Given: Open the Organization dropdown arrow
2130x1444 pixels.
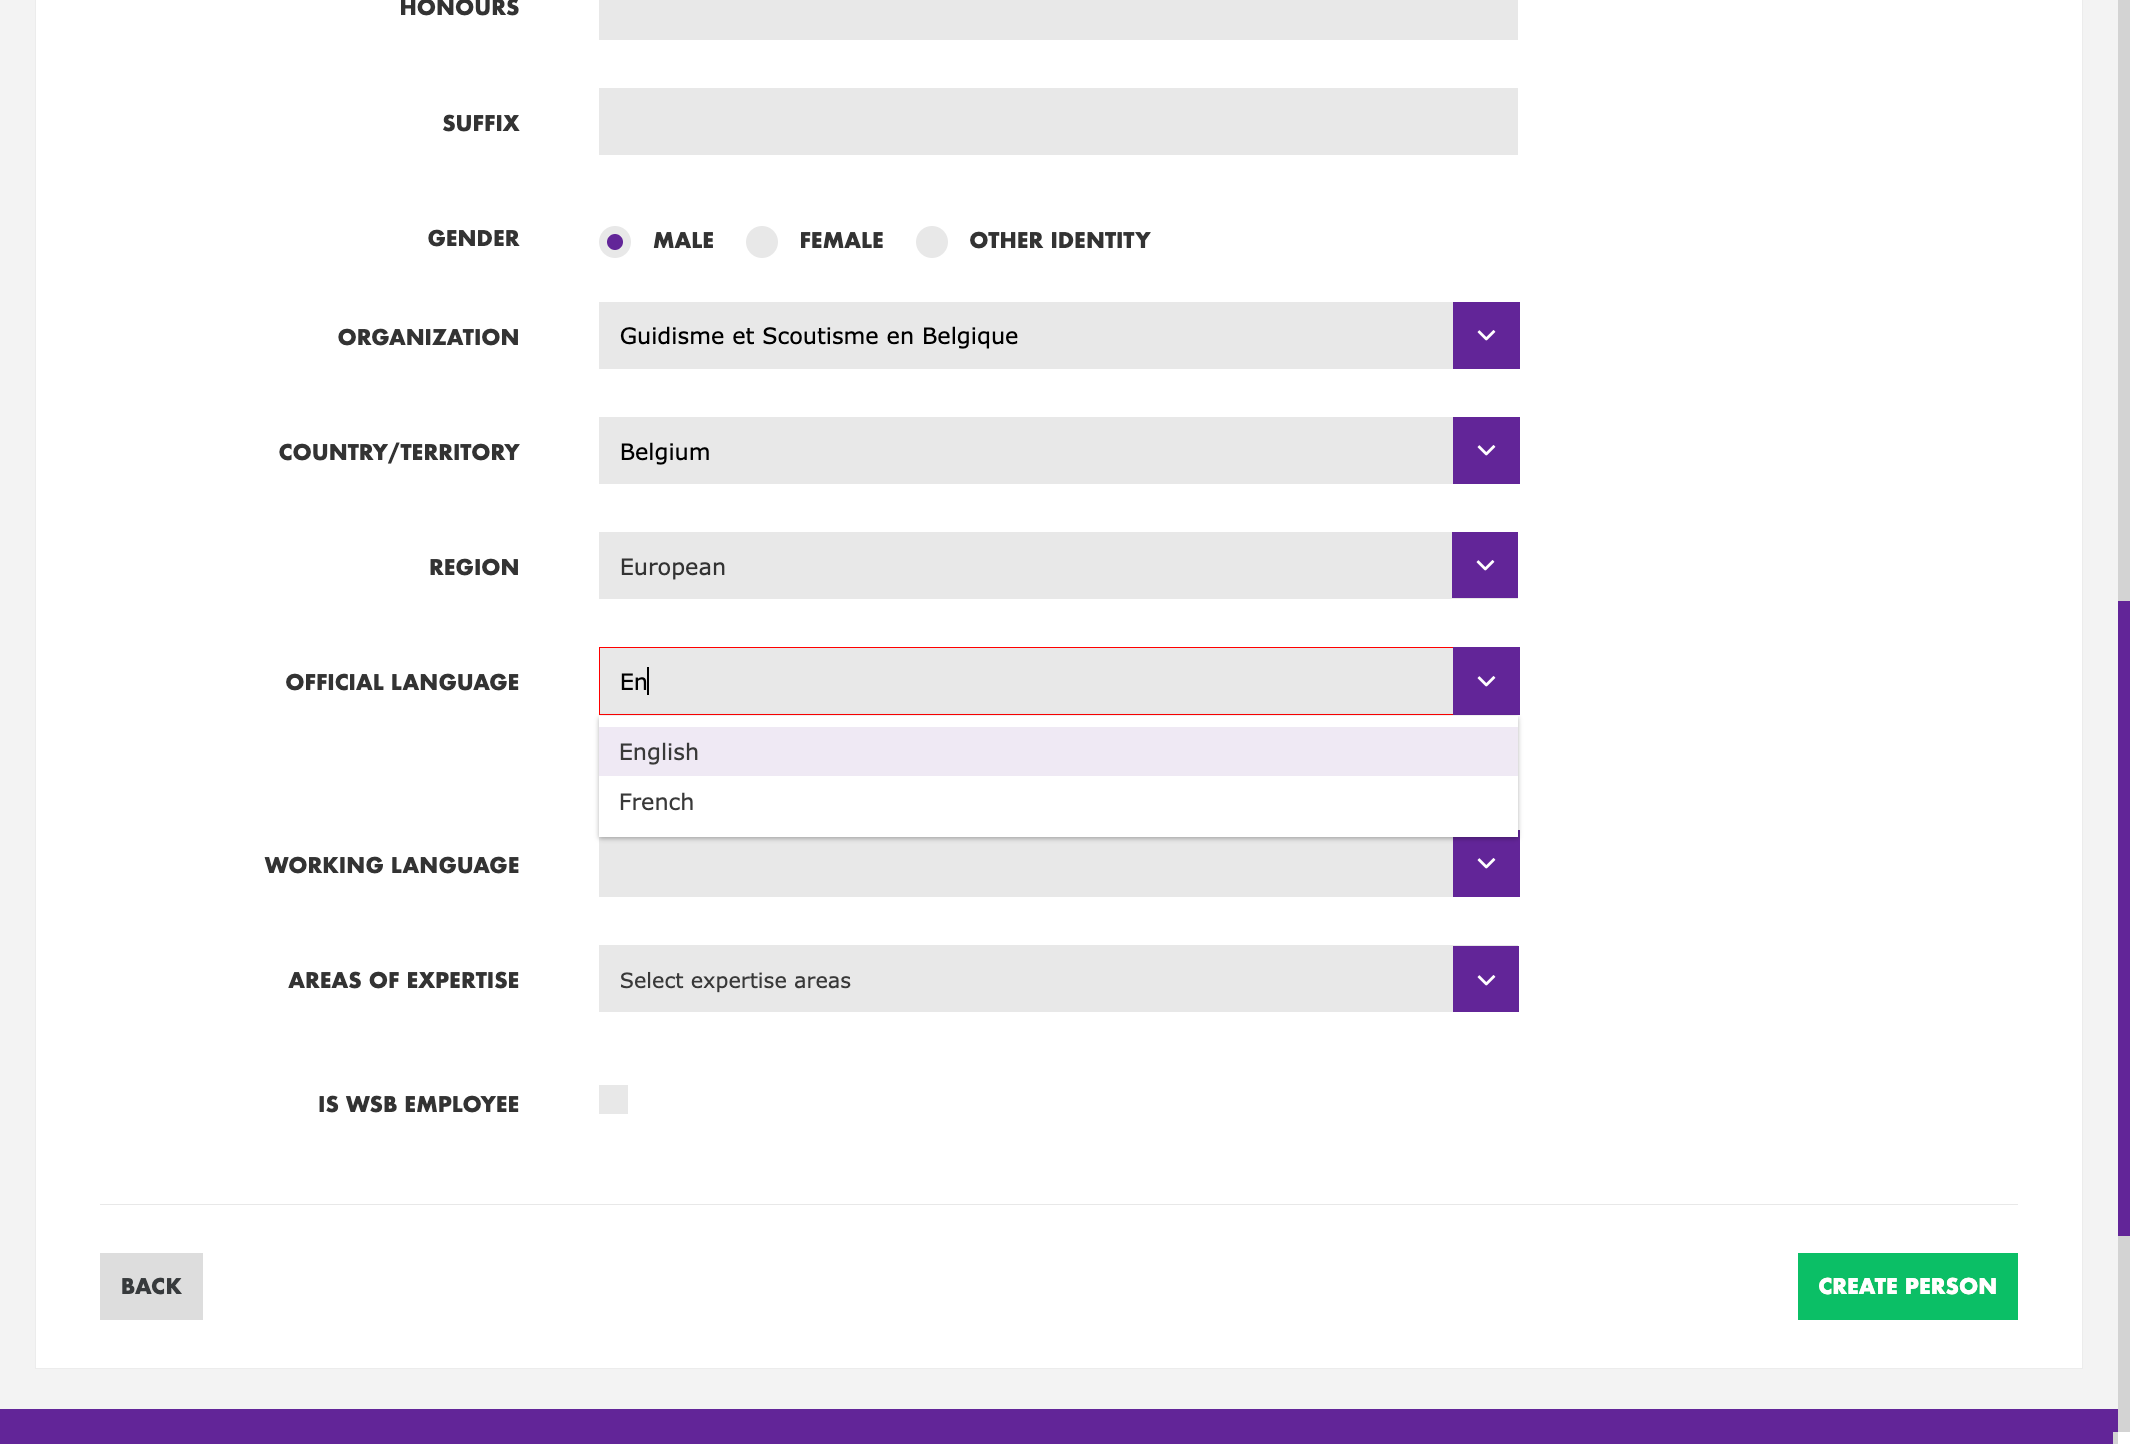Looking at the screenshot, I should coord(1486,336).
